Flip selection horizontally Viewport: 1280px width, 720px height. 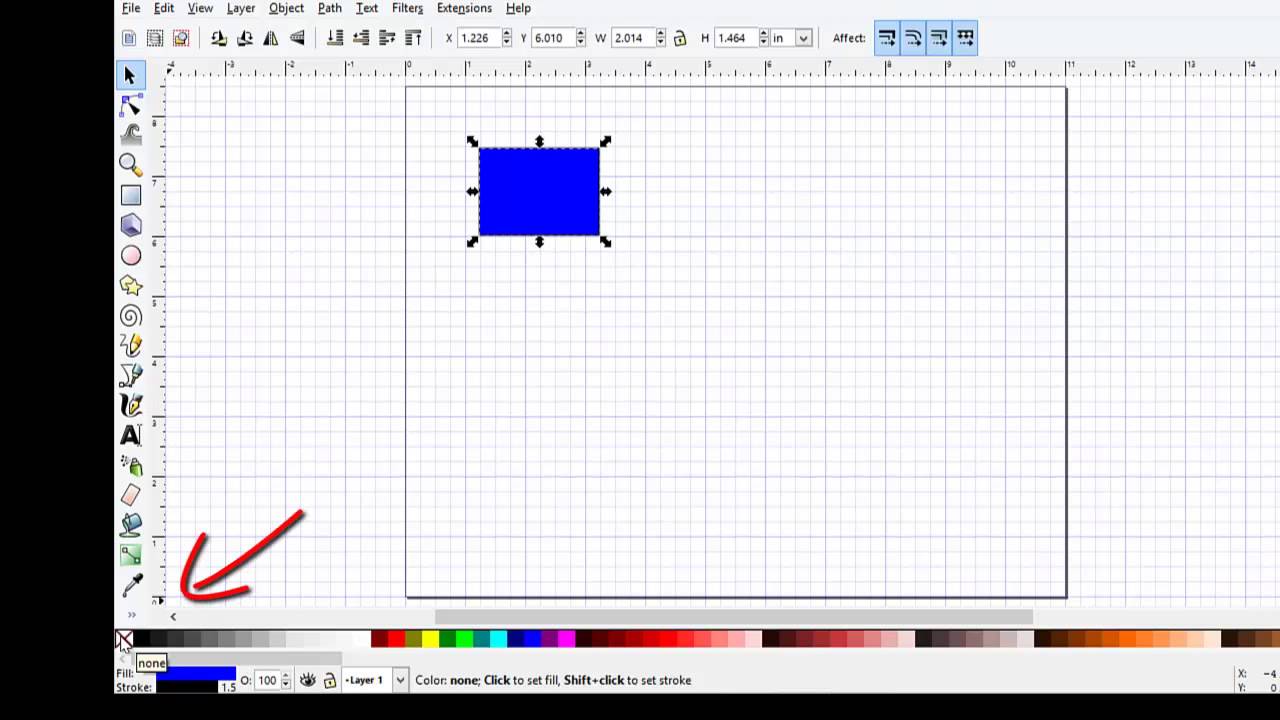point(271,38)
